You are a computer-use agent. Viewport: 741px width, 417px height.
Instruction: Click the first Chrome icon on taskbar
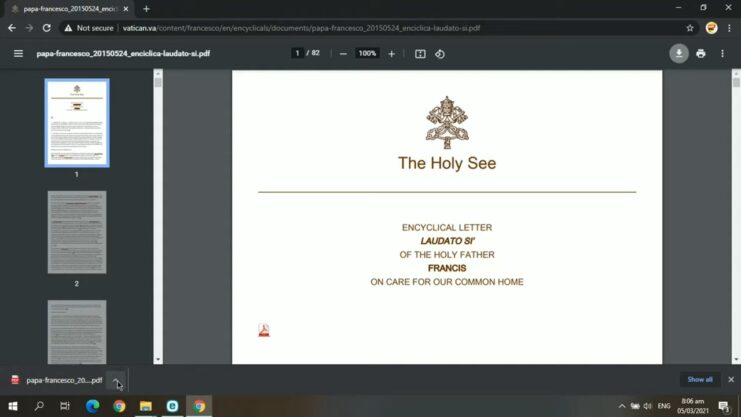click(x=119, y=406)
